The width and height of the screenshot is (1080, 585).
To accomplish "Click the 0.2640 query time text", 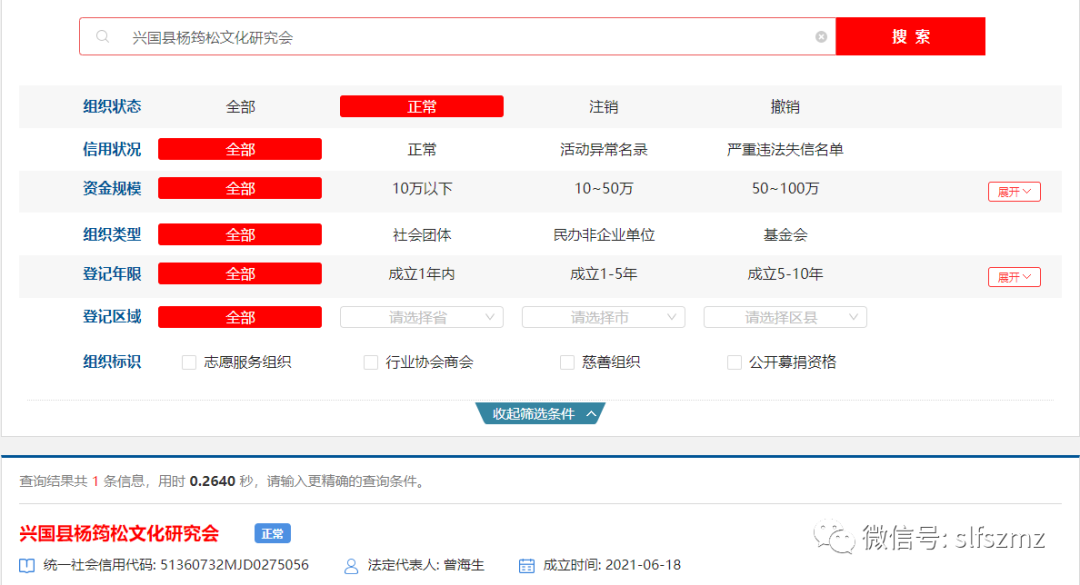I will [212, 481].
